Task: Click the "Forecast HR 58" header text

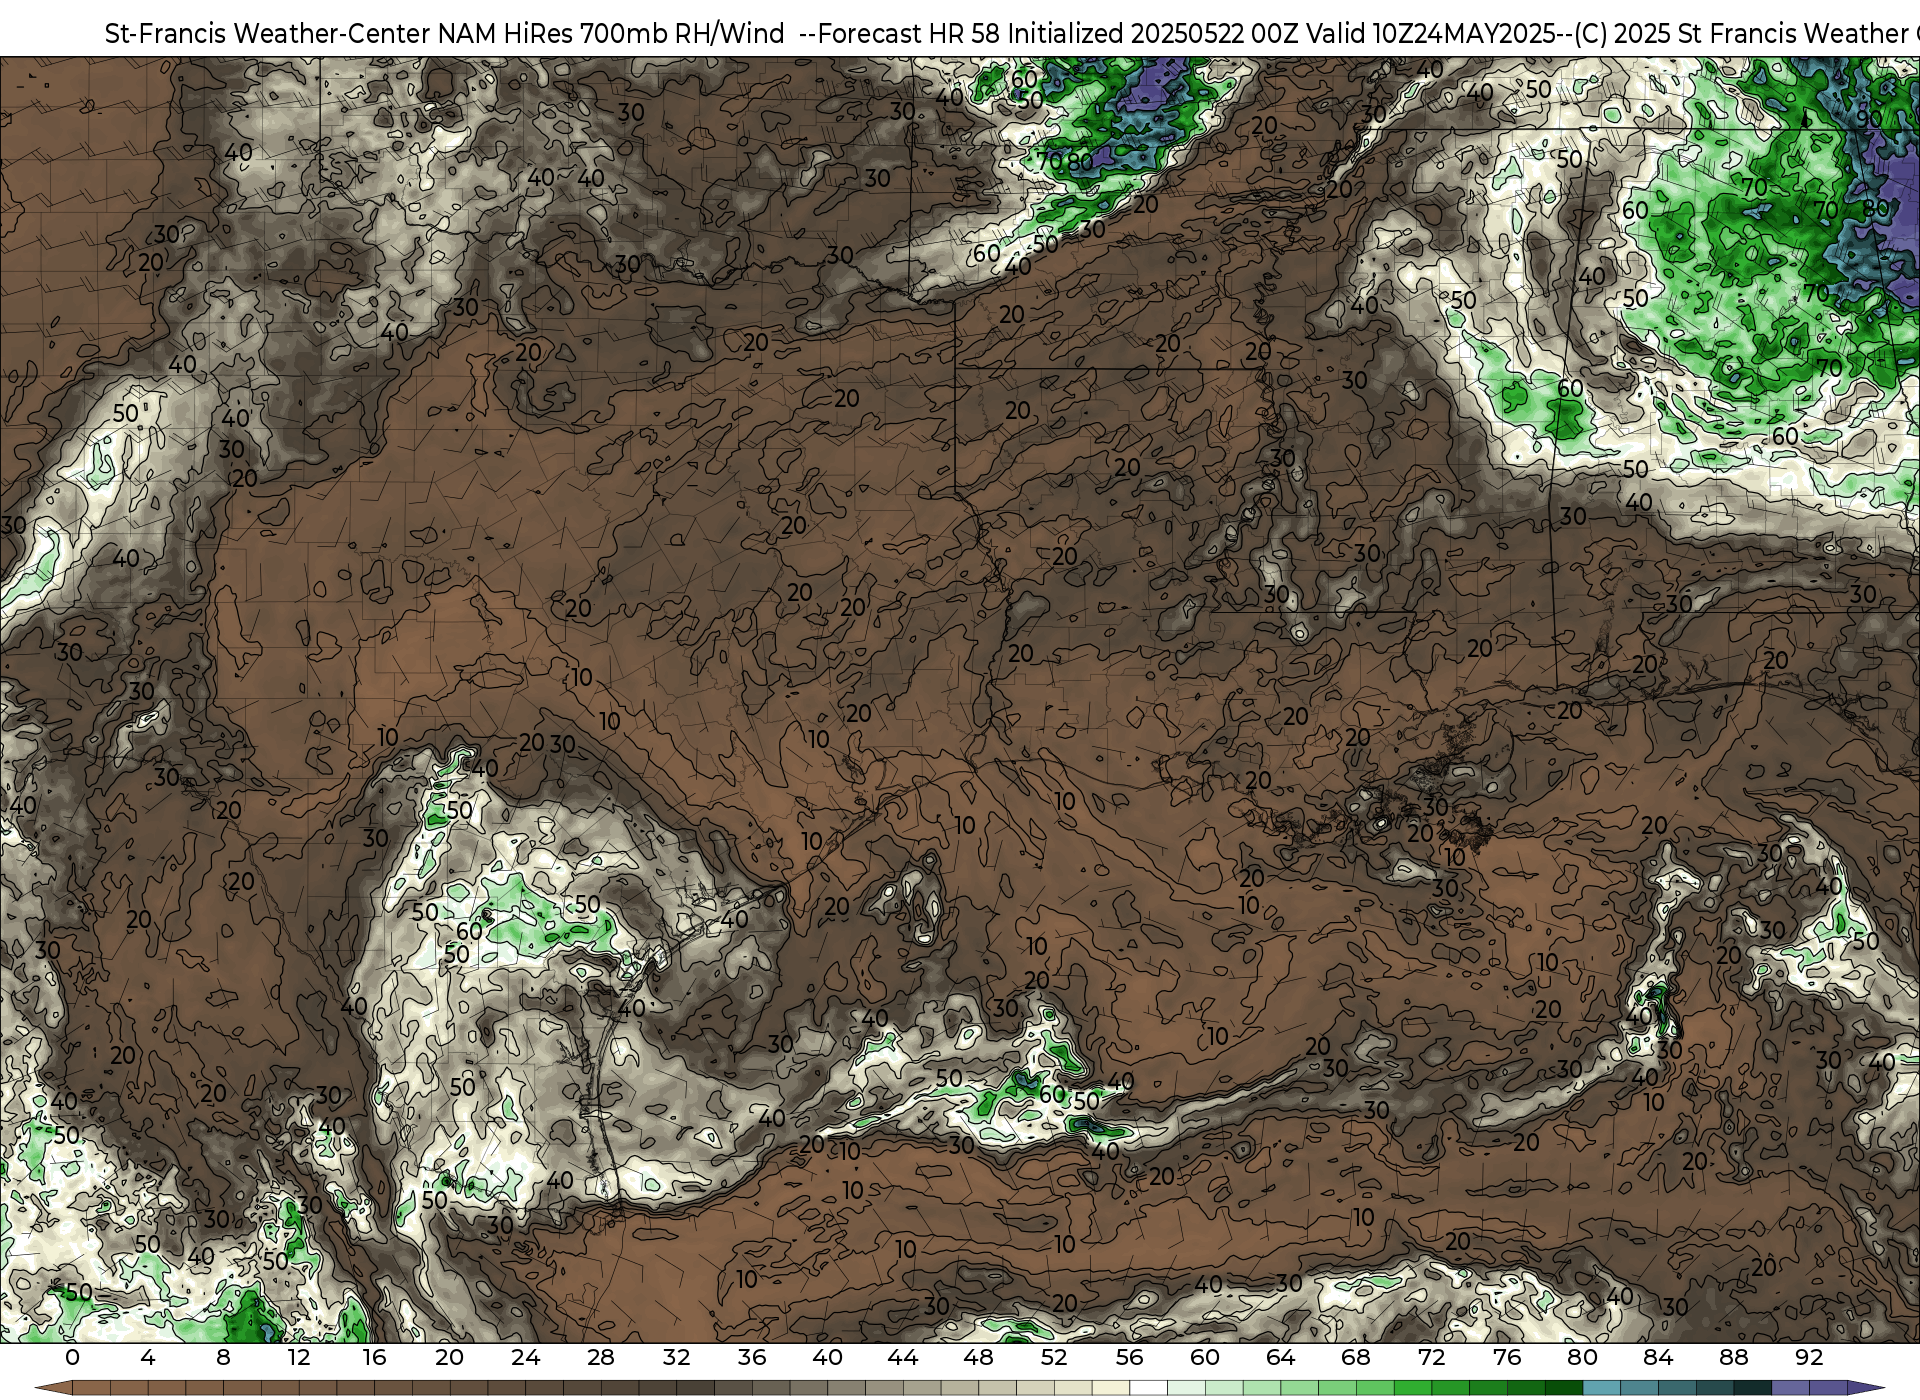Action: (909, 34)
